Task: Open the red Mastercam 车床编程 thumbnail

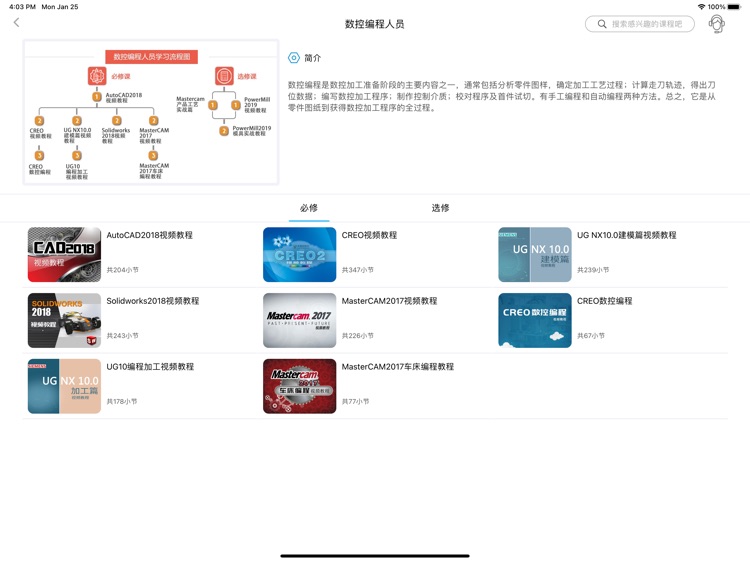Action: (299, 386)
